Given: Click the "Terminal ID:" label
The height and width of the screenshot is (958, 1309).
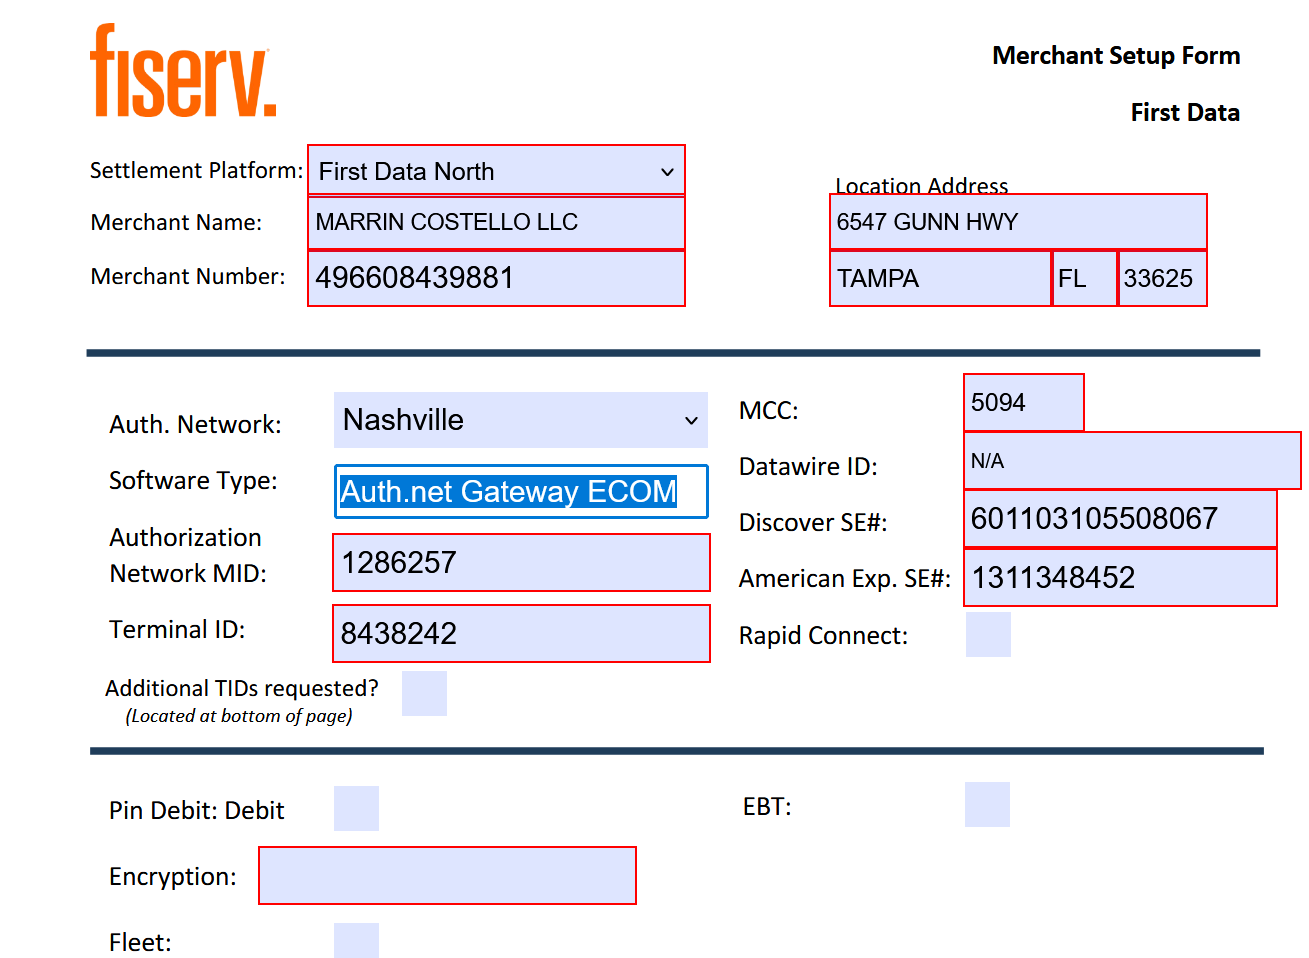Looking at the screenshot, I should 177,630.
